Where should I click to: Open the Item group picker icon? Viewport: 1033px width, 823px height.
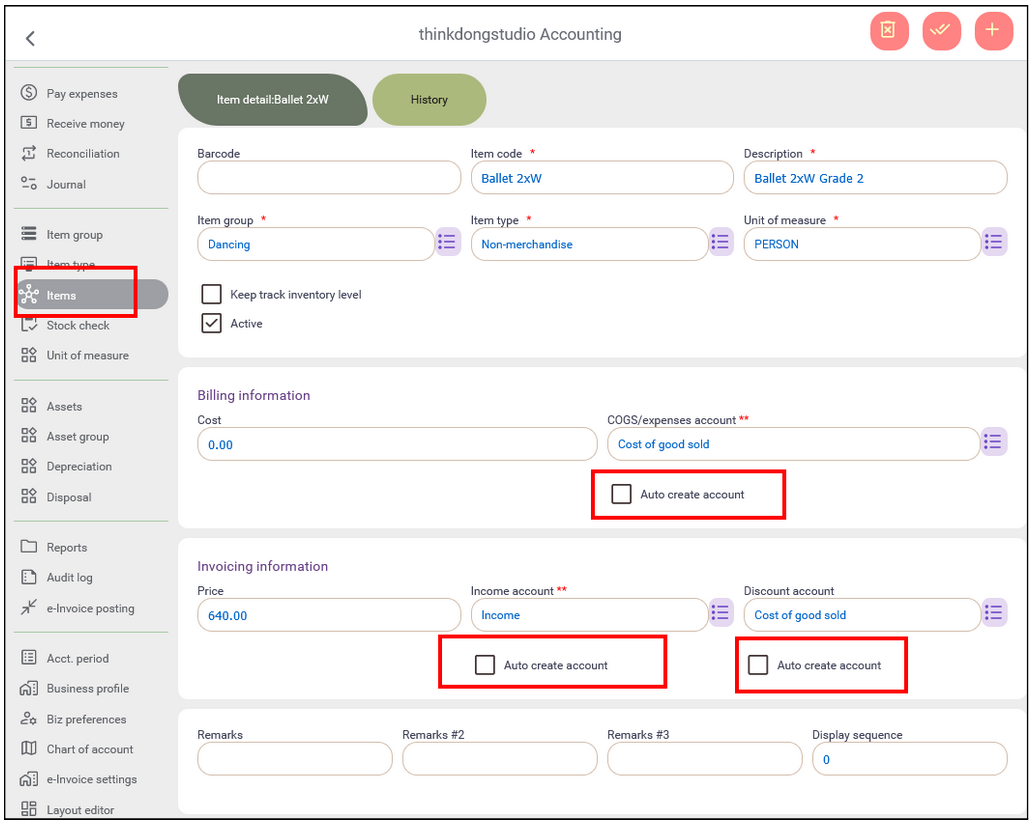coord(447,241)
